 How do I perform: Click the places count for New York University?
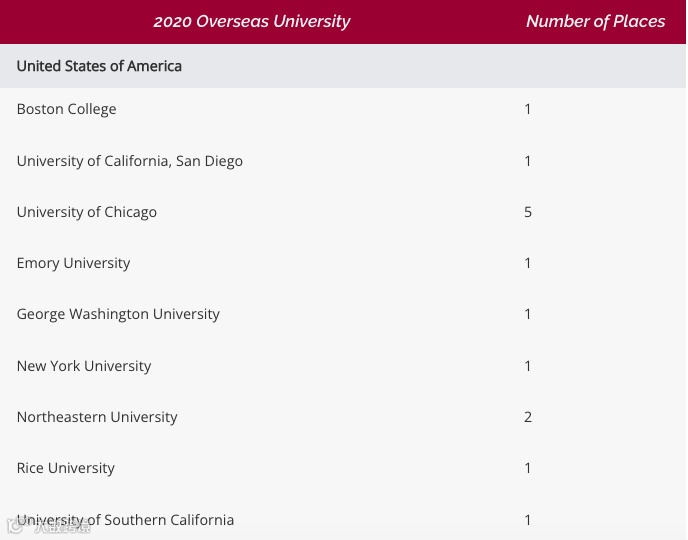[528, 366]
